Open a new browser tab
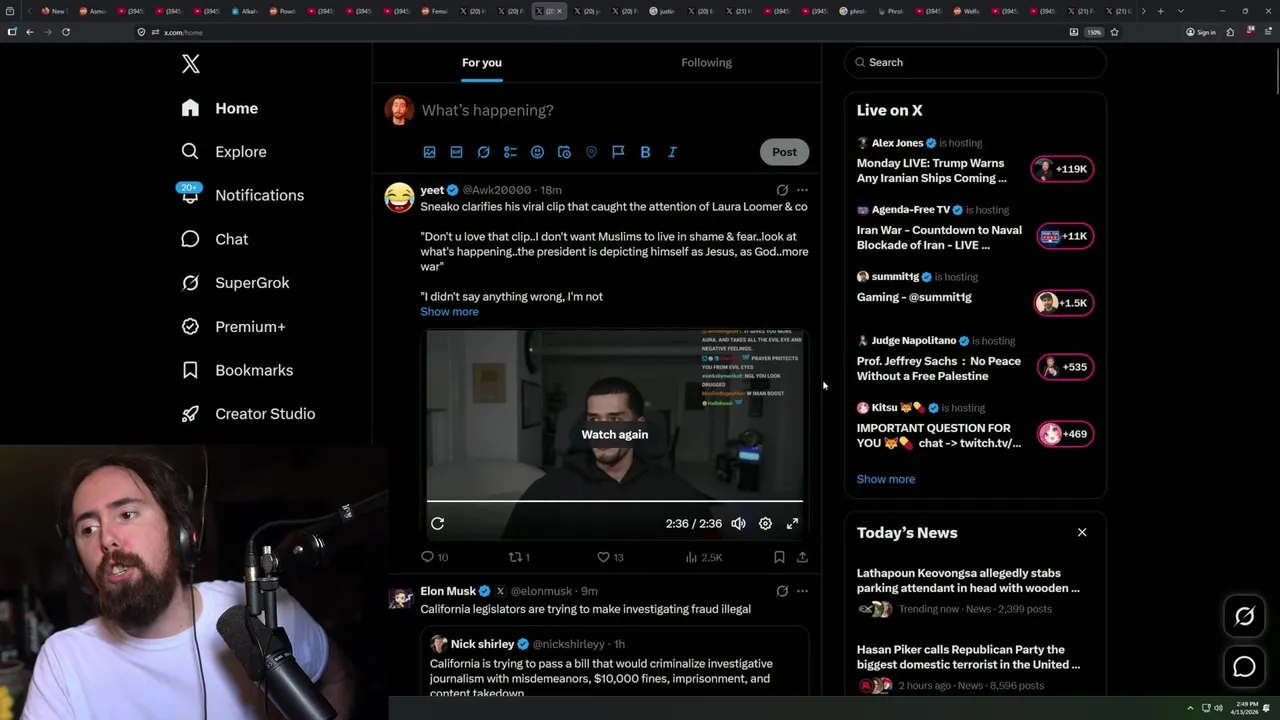1280x720 pixels. 1160,11
